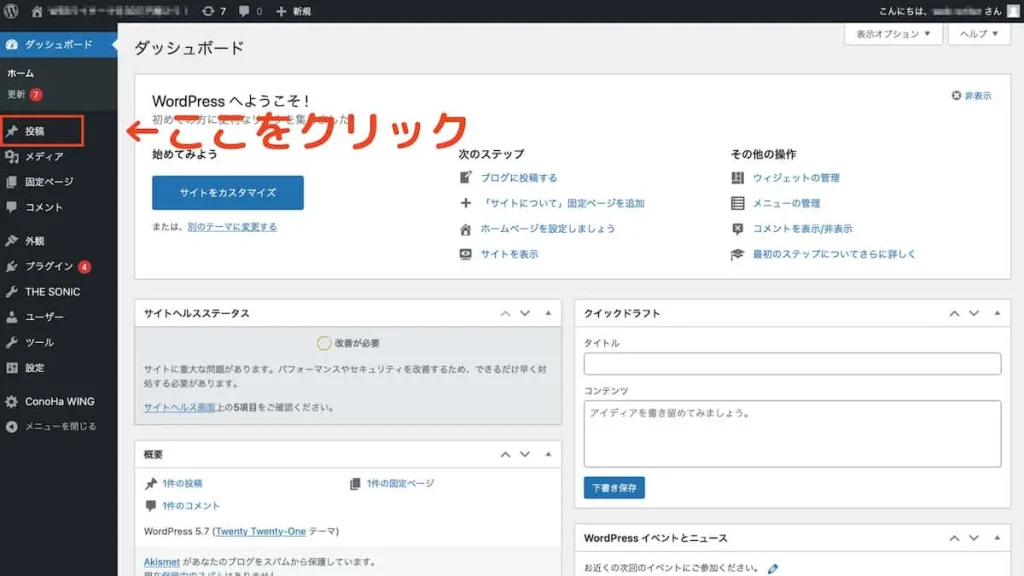
Task: Click the THE SONIC wrench icon
Action: [x=12, y=292]
